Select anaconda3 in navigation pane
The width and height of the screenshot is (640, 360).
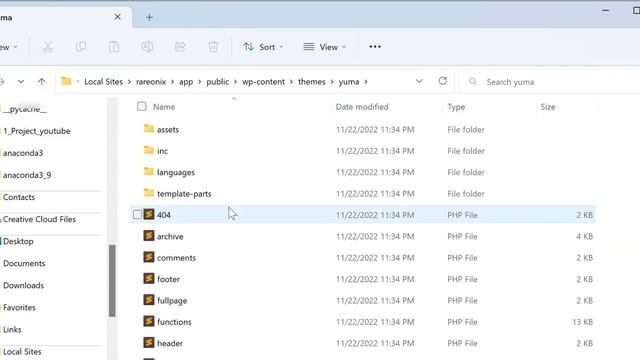click(23, 153)
